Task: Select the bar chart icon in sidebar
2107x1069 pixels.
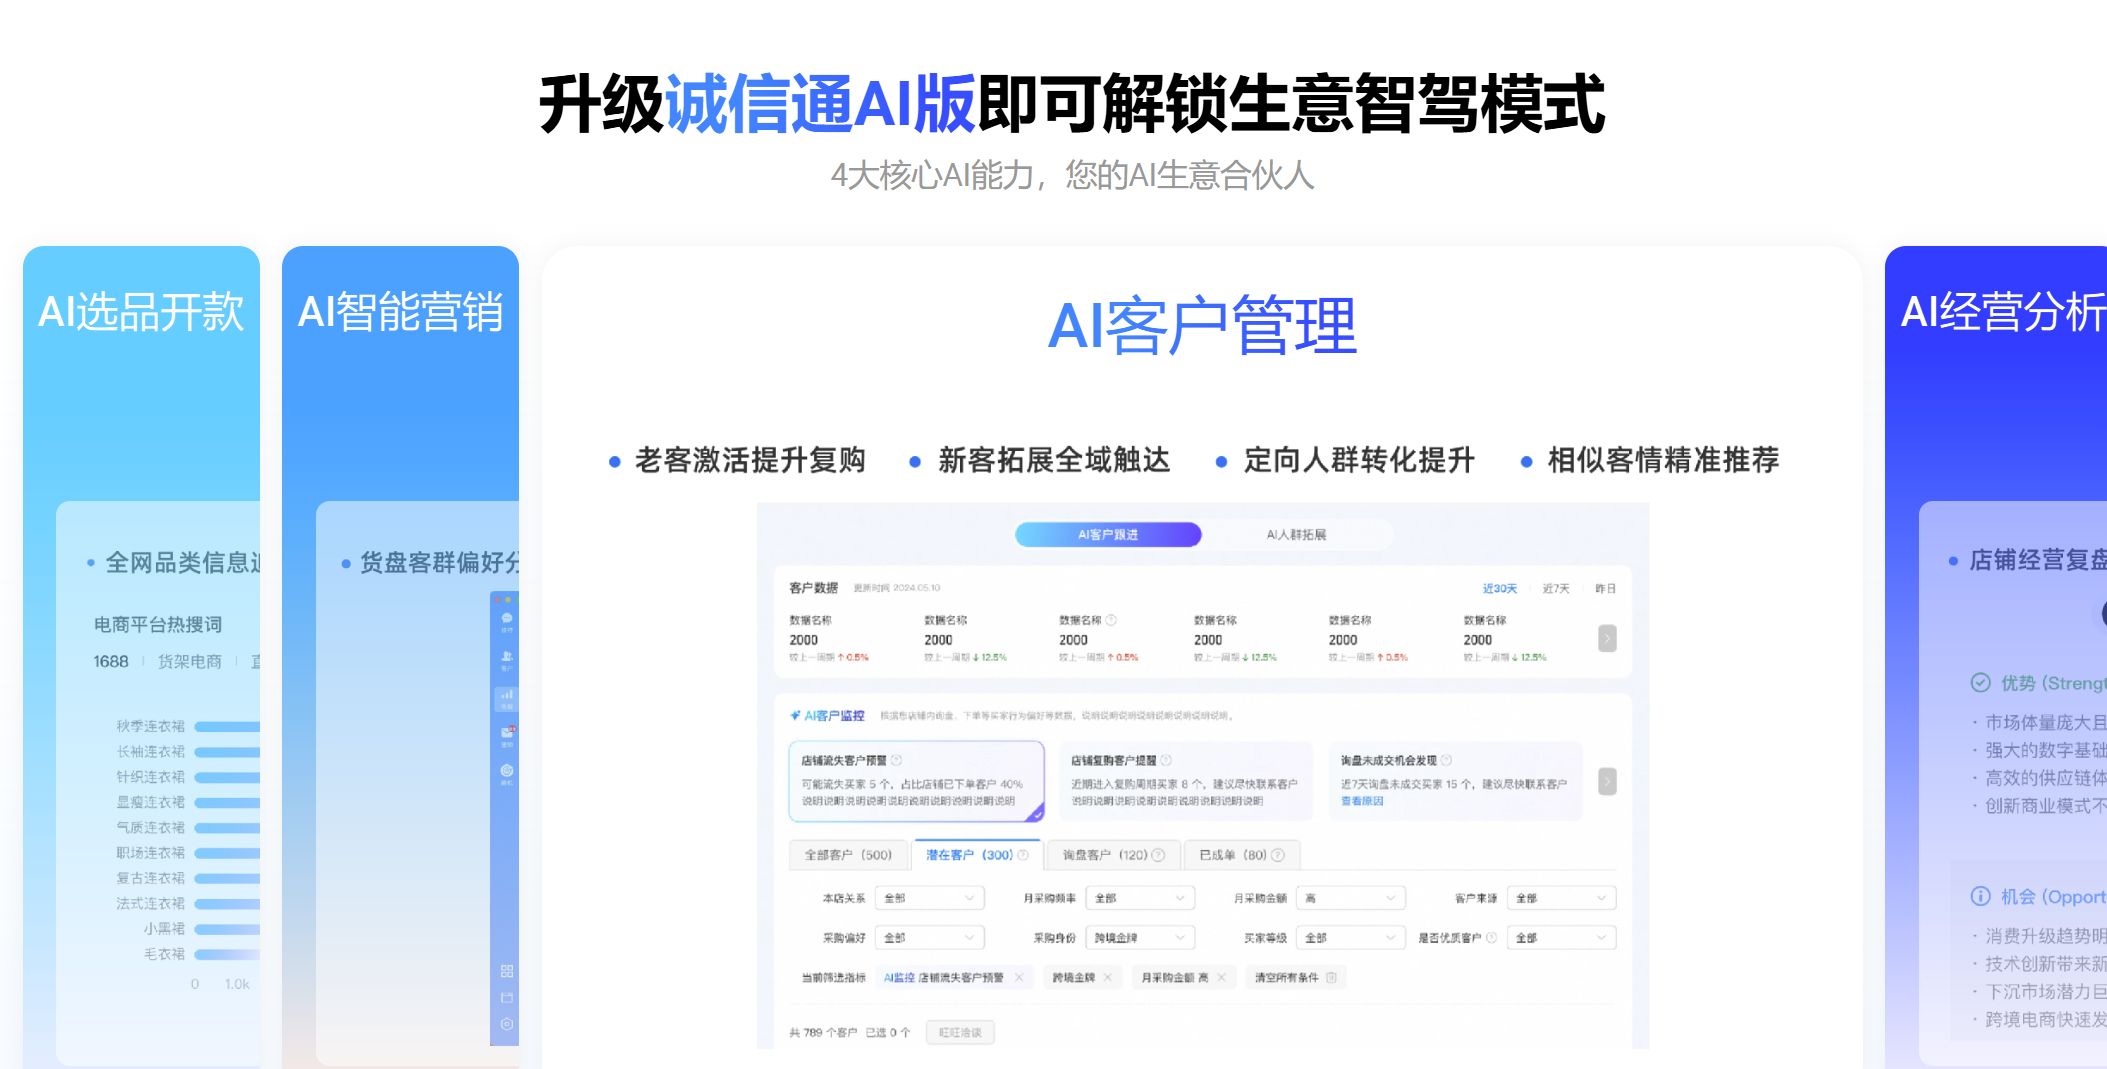Action: point(506,696)
